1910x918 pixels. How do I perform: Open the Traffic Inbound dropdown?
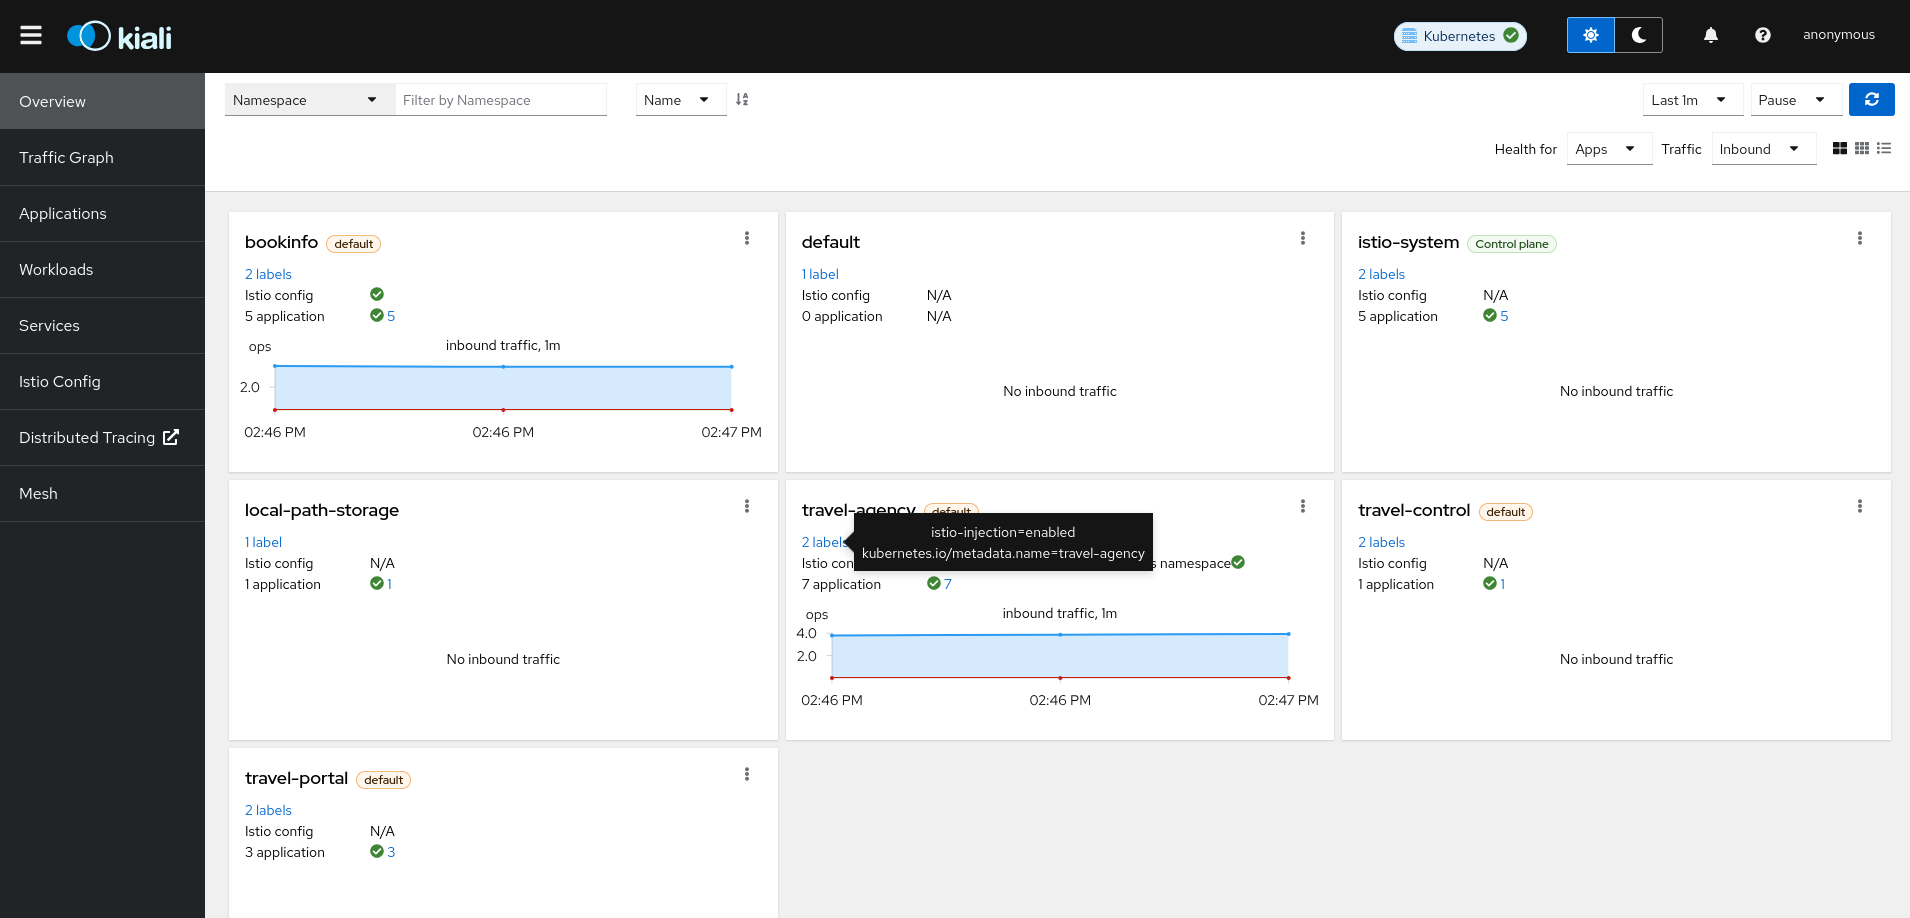(1762, 149)
